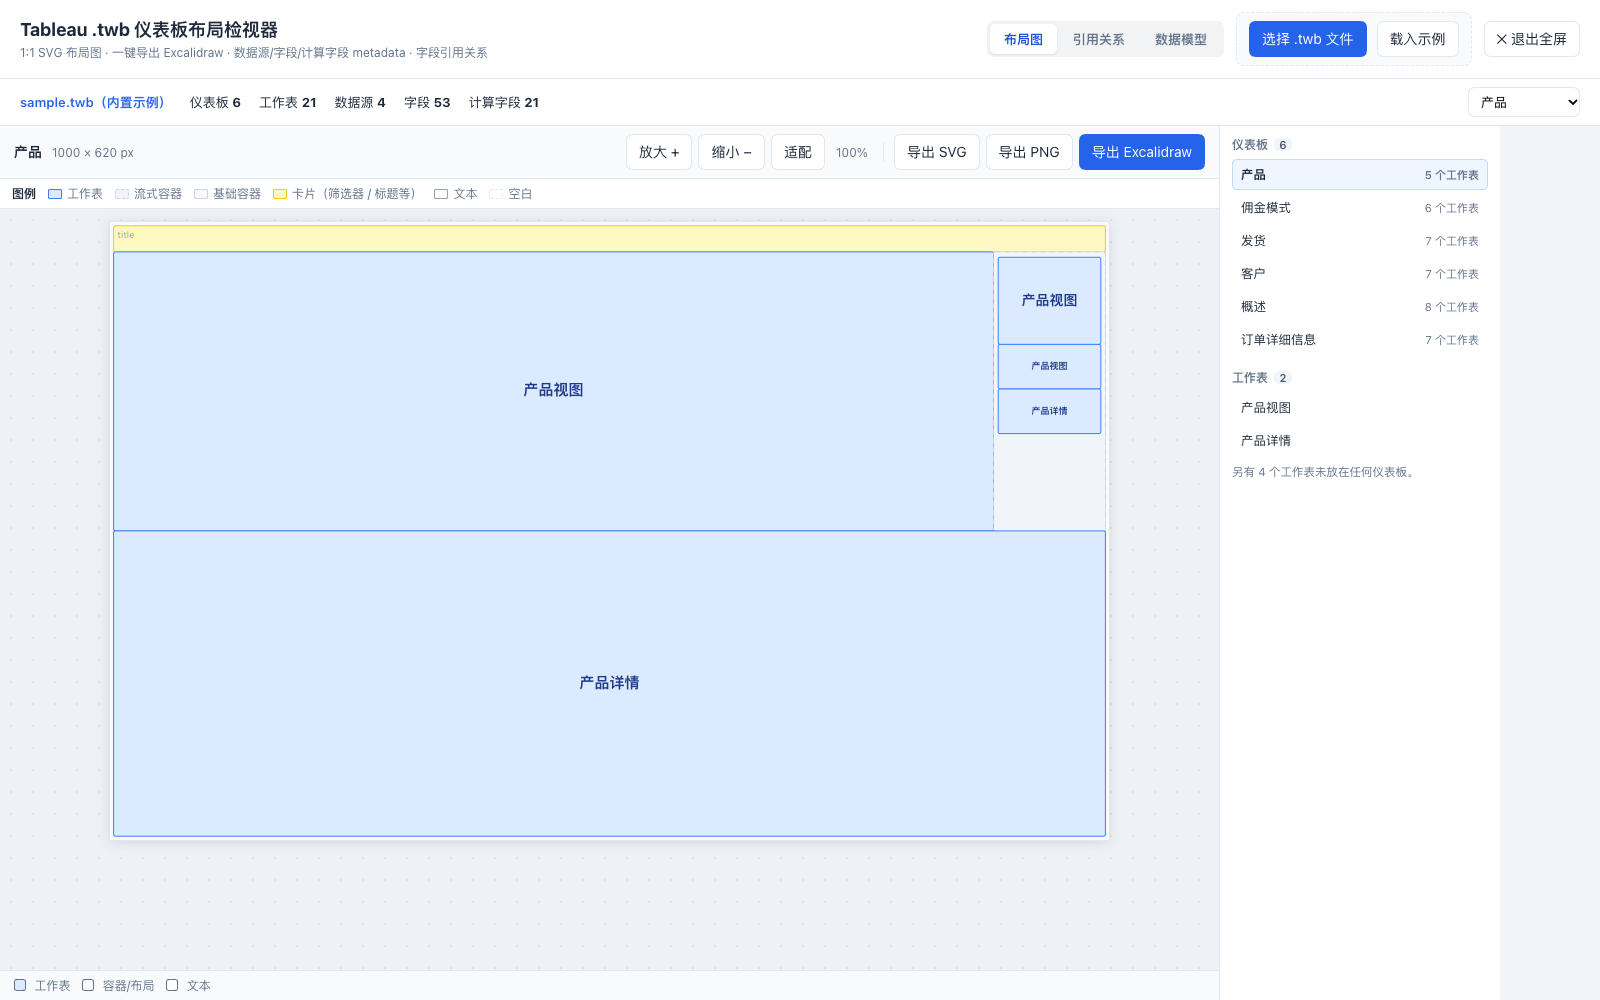Select 产品详情 in the worksheet list
This screenshot has height=1000, width=1600.
pyautogui.click(x=1359, y=441)
